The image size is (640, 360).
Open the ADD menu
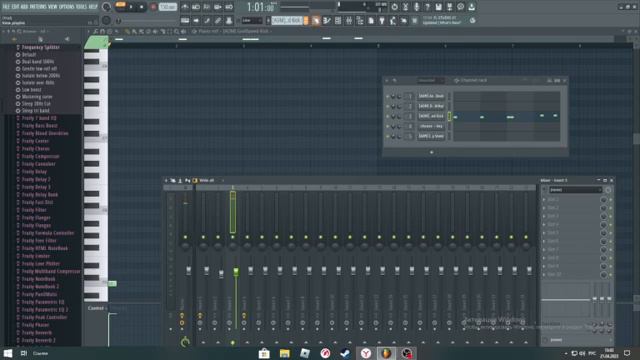25,7
